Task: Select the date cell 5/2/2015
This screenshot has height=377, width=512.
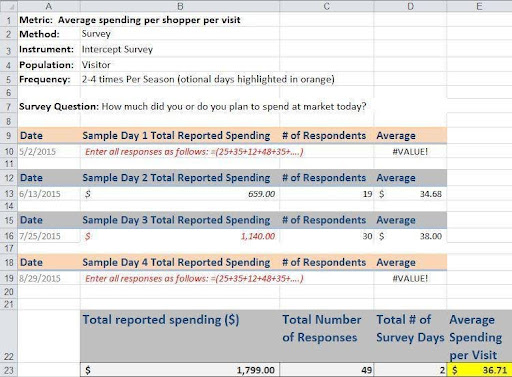Action: coord(49,151)
